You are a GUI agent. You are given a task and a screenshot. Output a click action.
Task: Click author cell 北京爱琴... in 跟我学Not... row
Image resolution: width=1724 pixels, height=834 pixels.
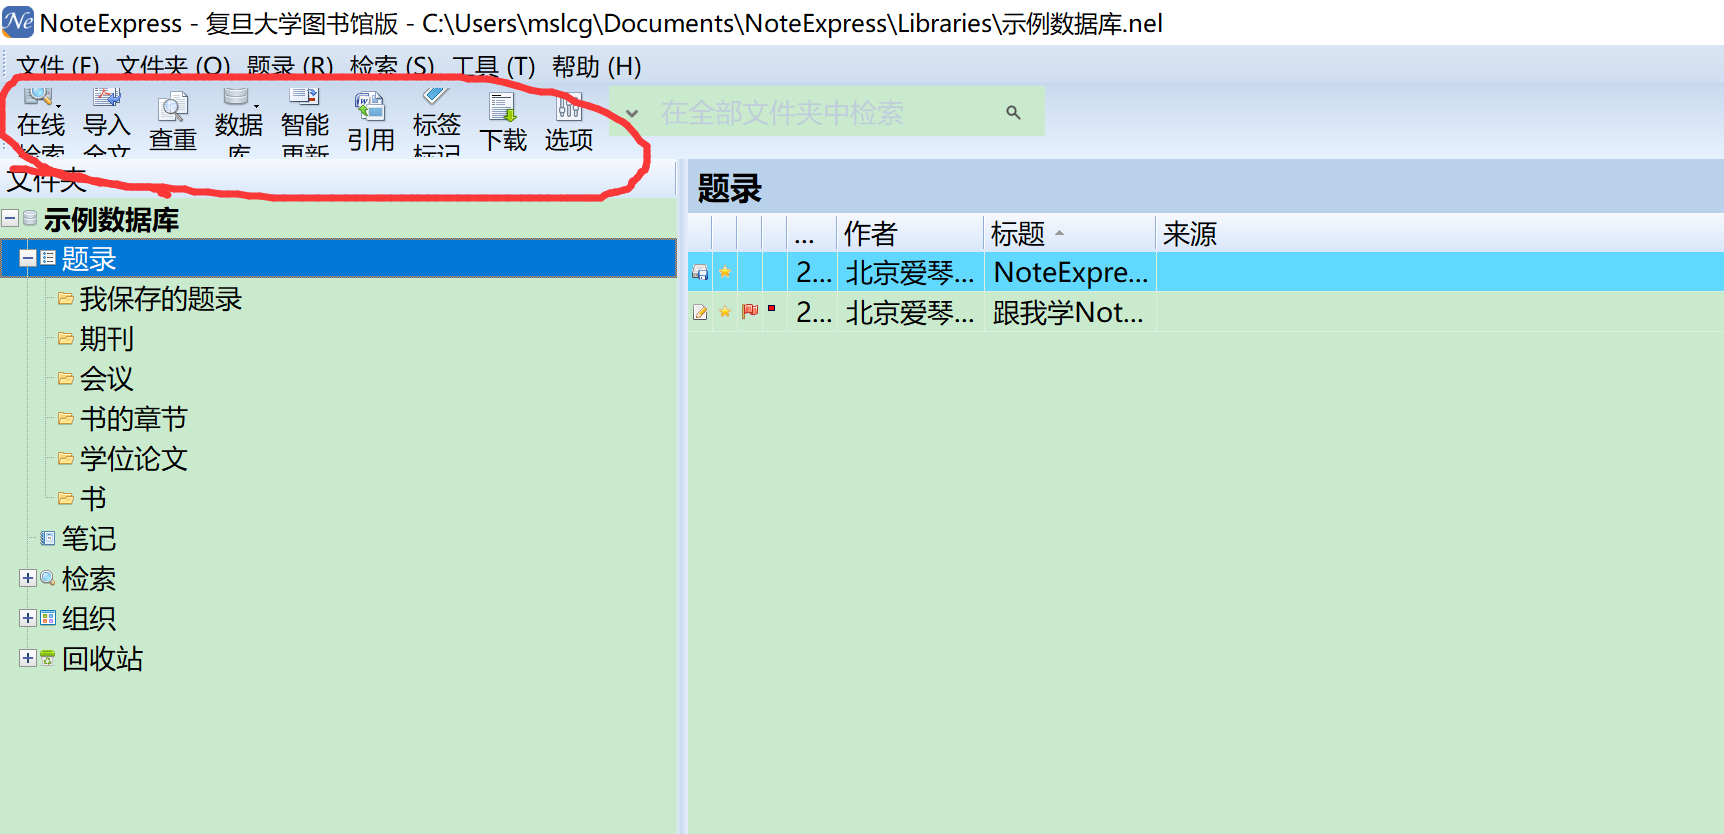pos(911,312)
